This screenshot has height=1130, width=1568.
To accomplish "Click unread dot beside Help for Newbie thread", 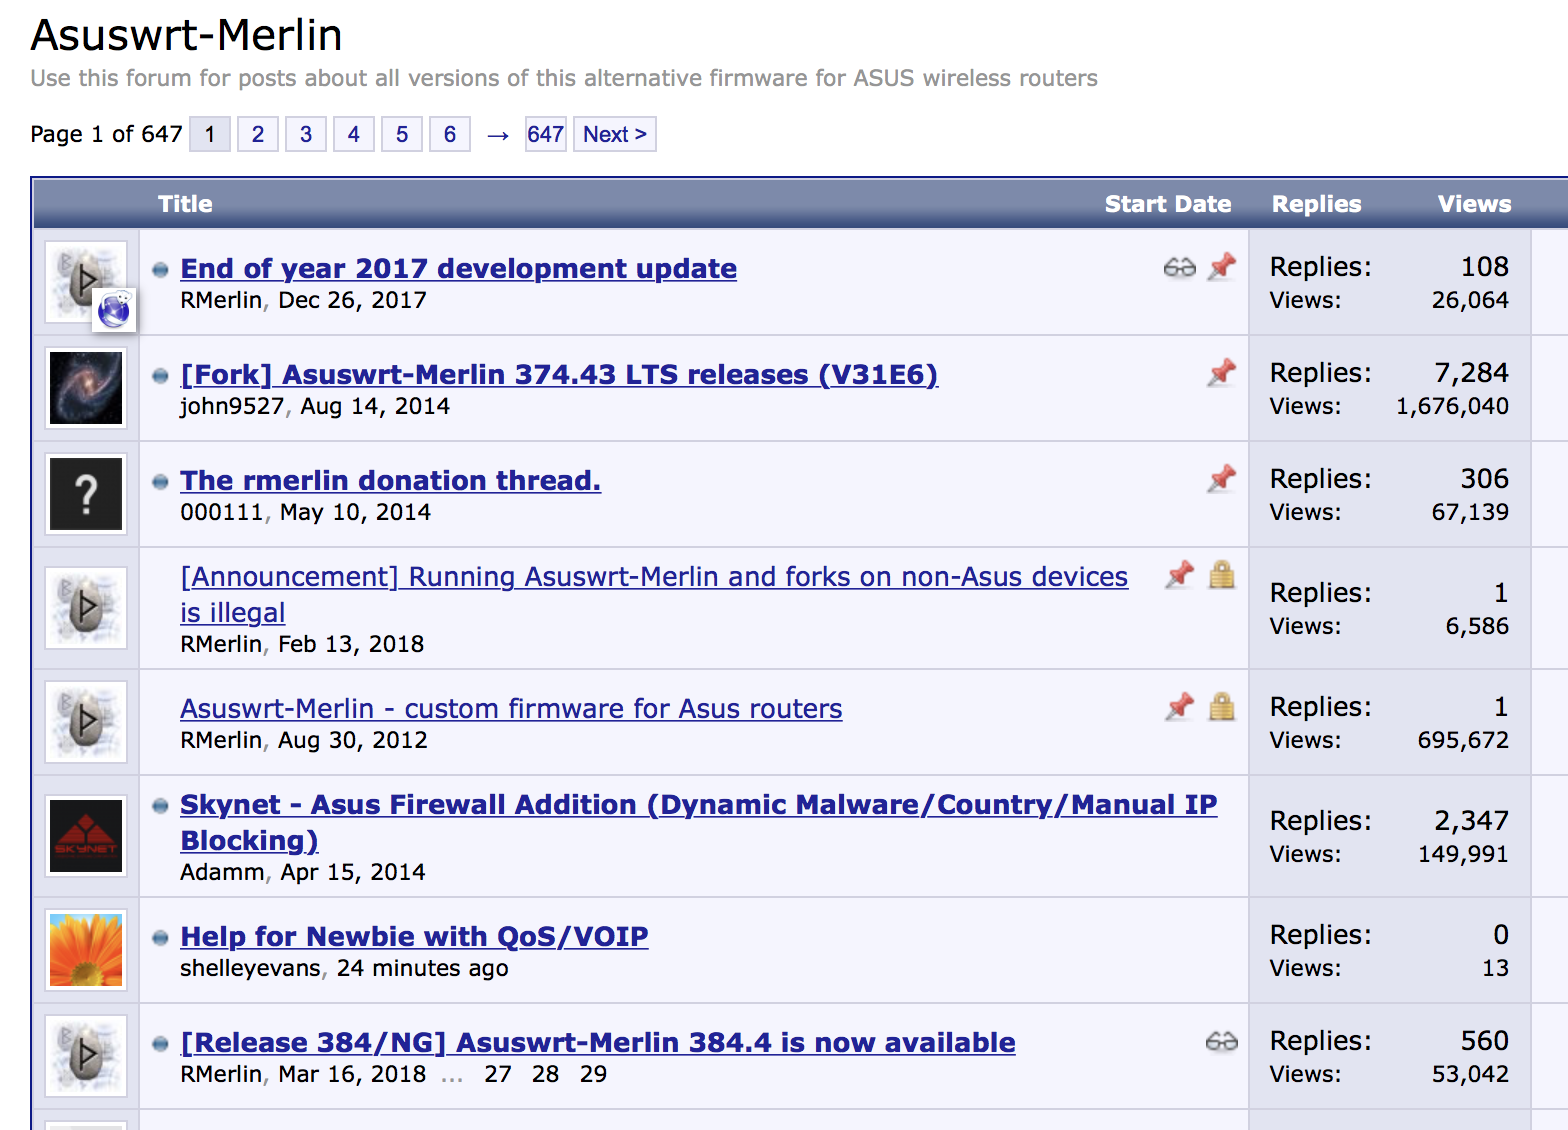I will point(160,938).
